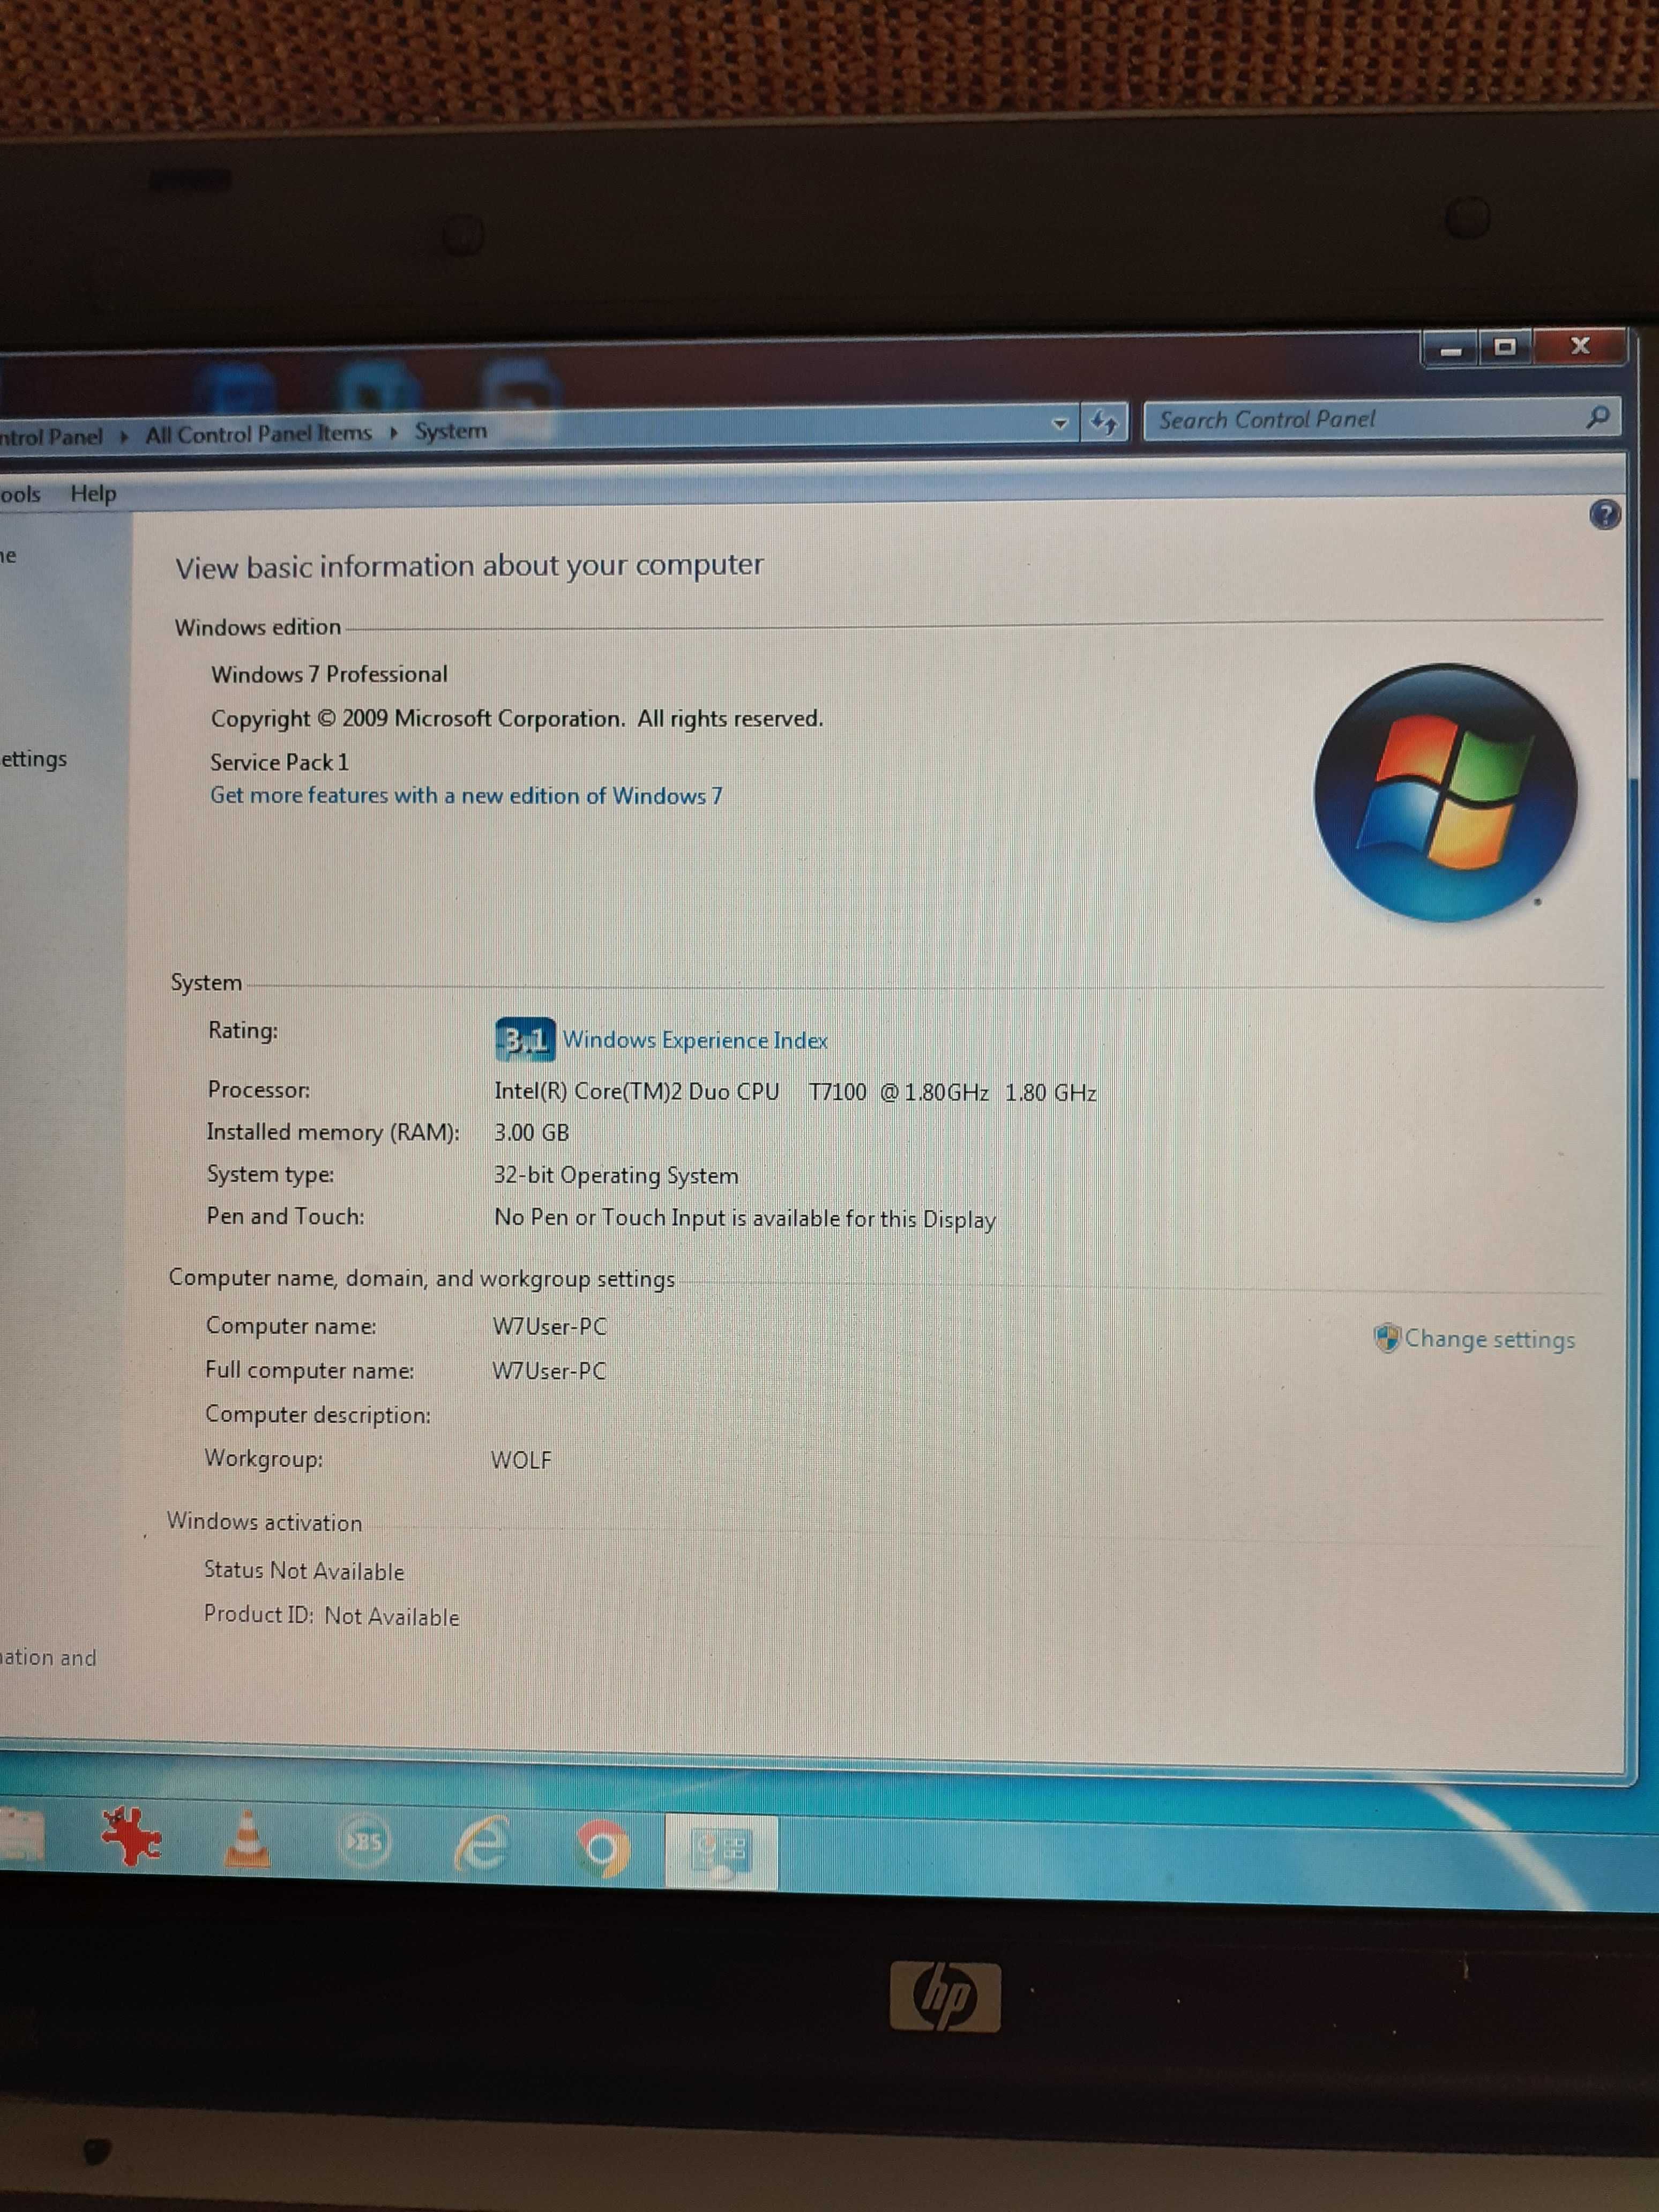Click the refresh button beside address bar

pos(1104,422)
